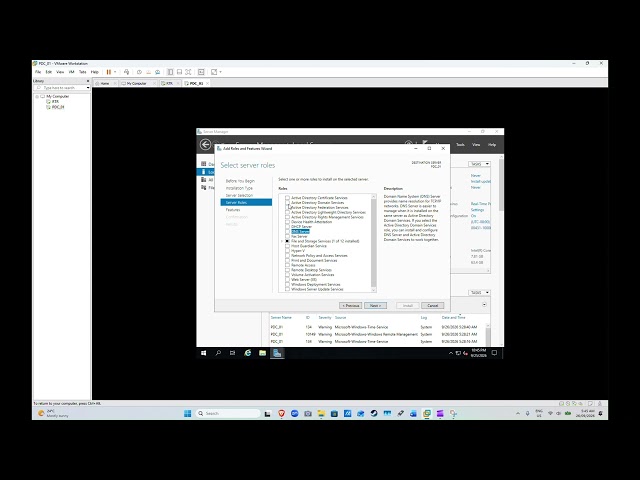Open the VMware Edit menu

pyautogui.click(x=49, y=72)
